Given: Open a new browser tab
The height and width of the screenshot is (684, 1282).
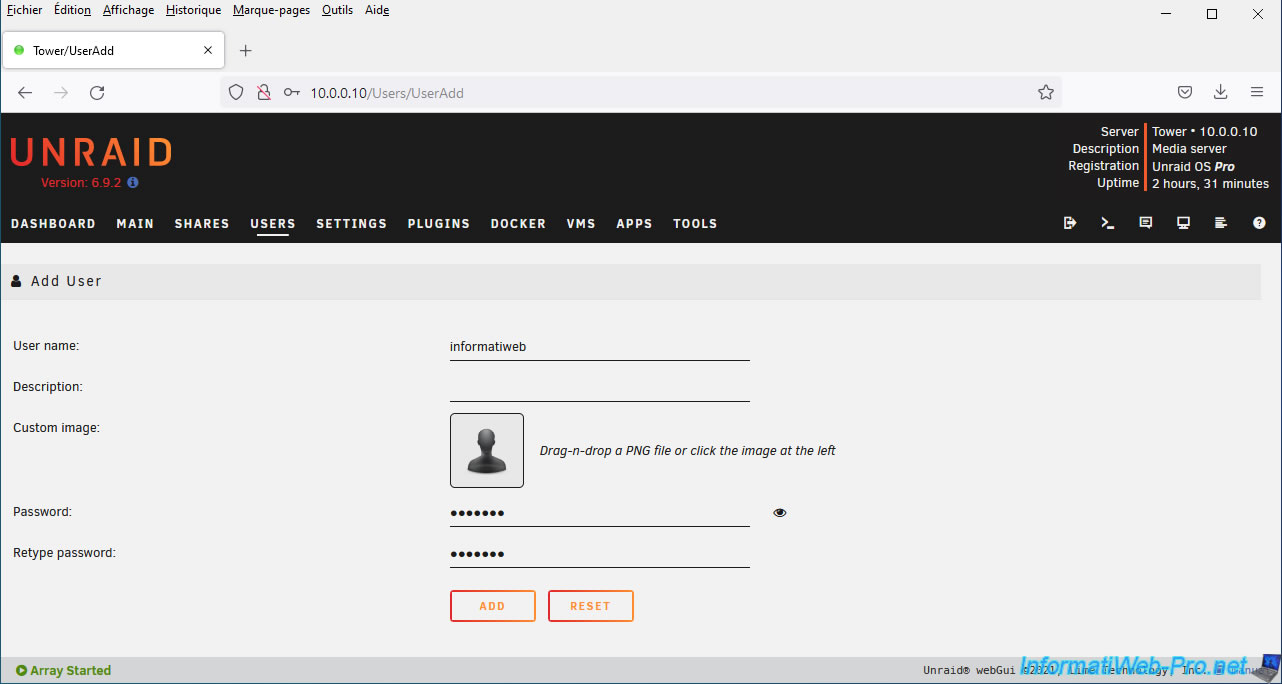Looking at the screenshot, I should pos(246,50).
